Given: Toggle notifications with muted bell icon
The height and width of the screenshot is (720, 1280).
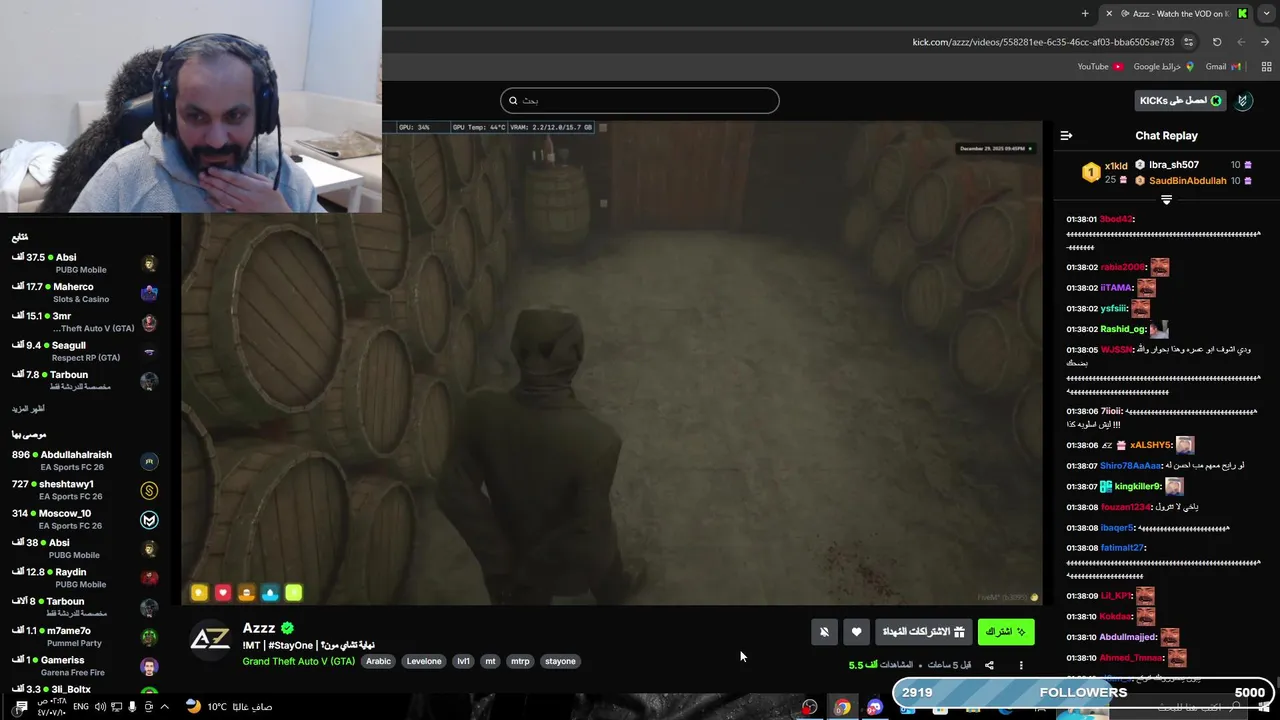Looking at the screenshot, I should 824,632.
